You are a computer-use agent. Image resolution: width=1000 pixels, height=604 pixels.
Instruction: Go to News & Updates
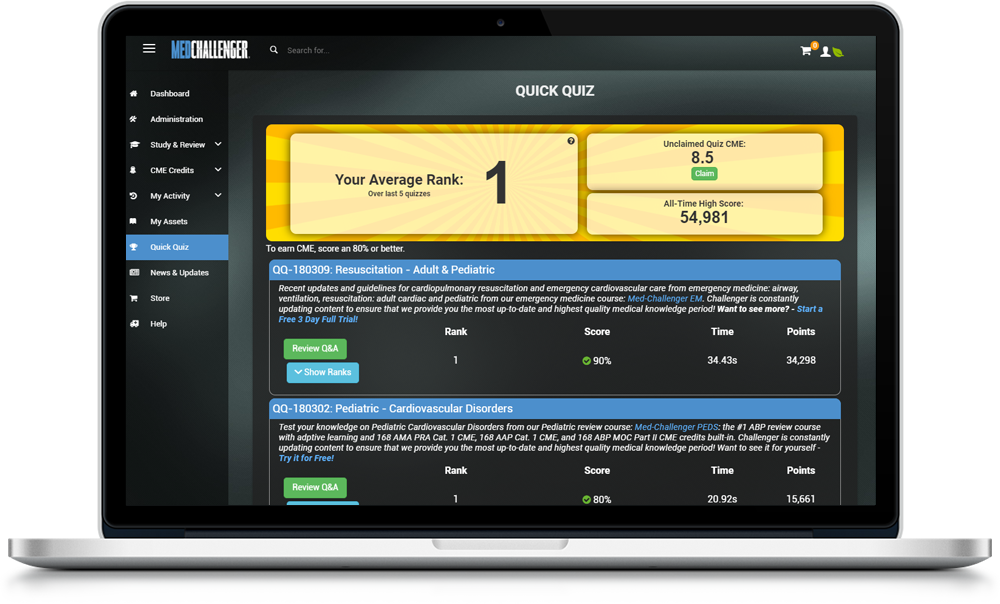point(177,272)
